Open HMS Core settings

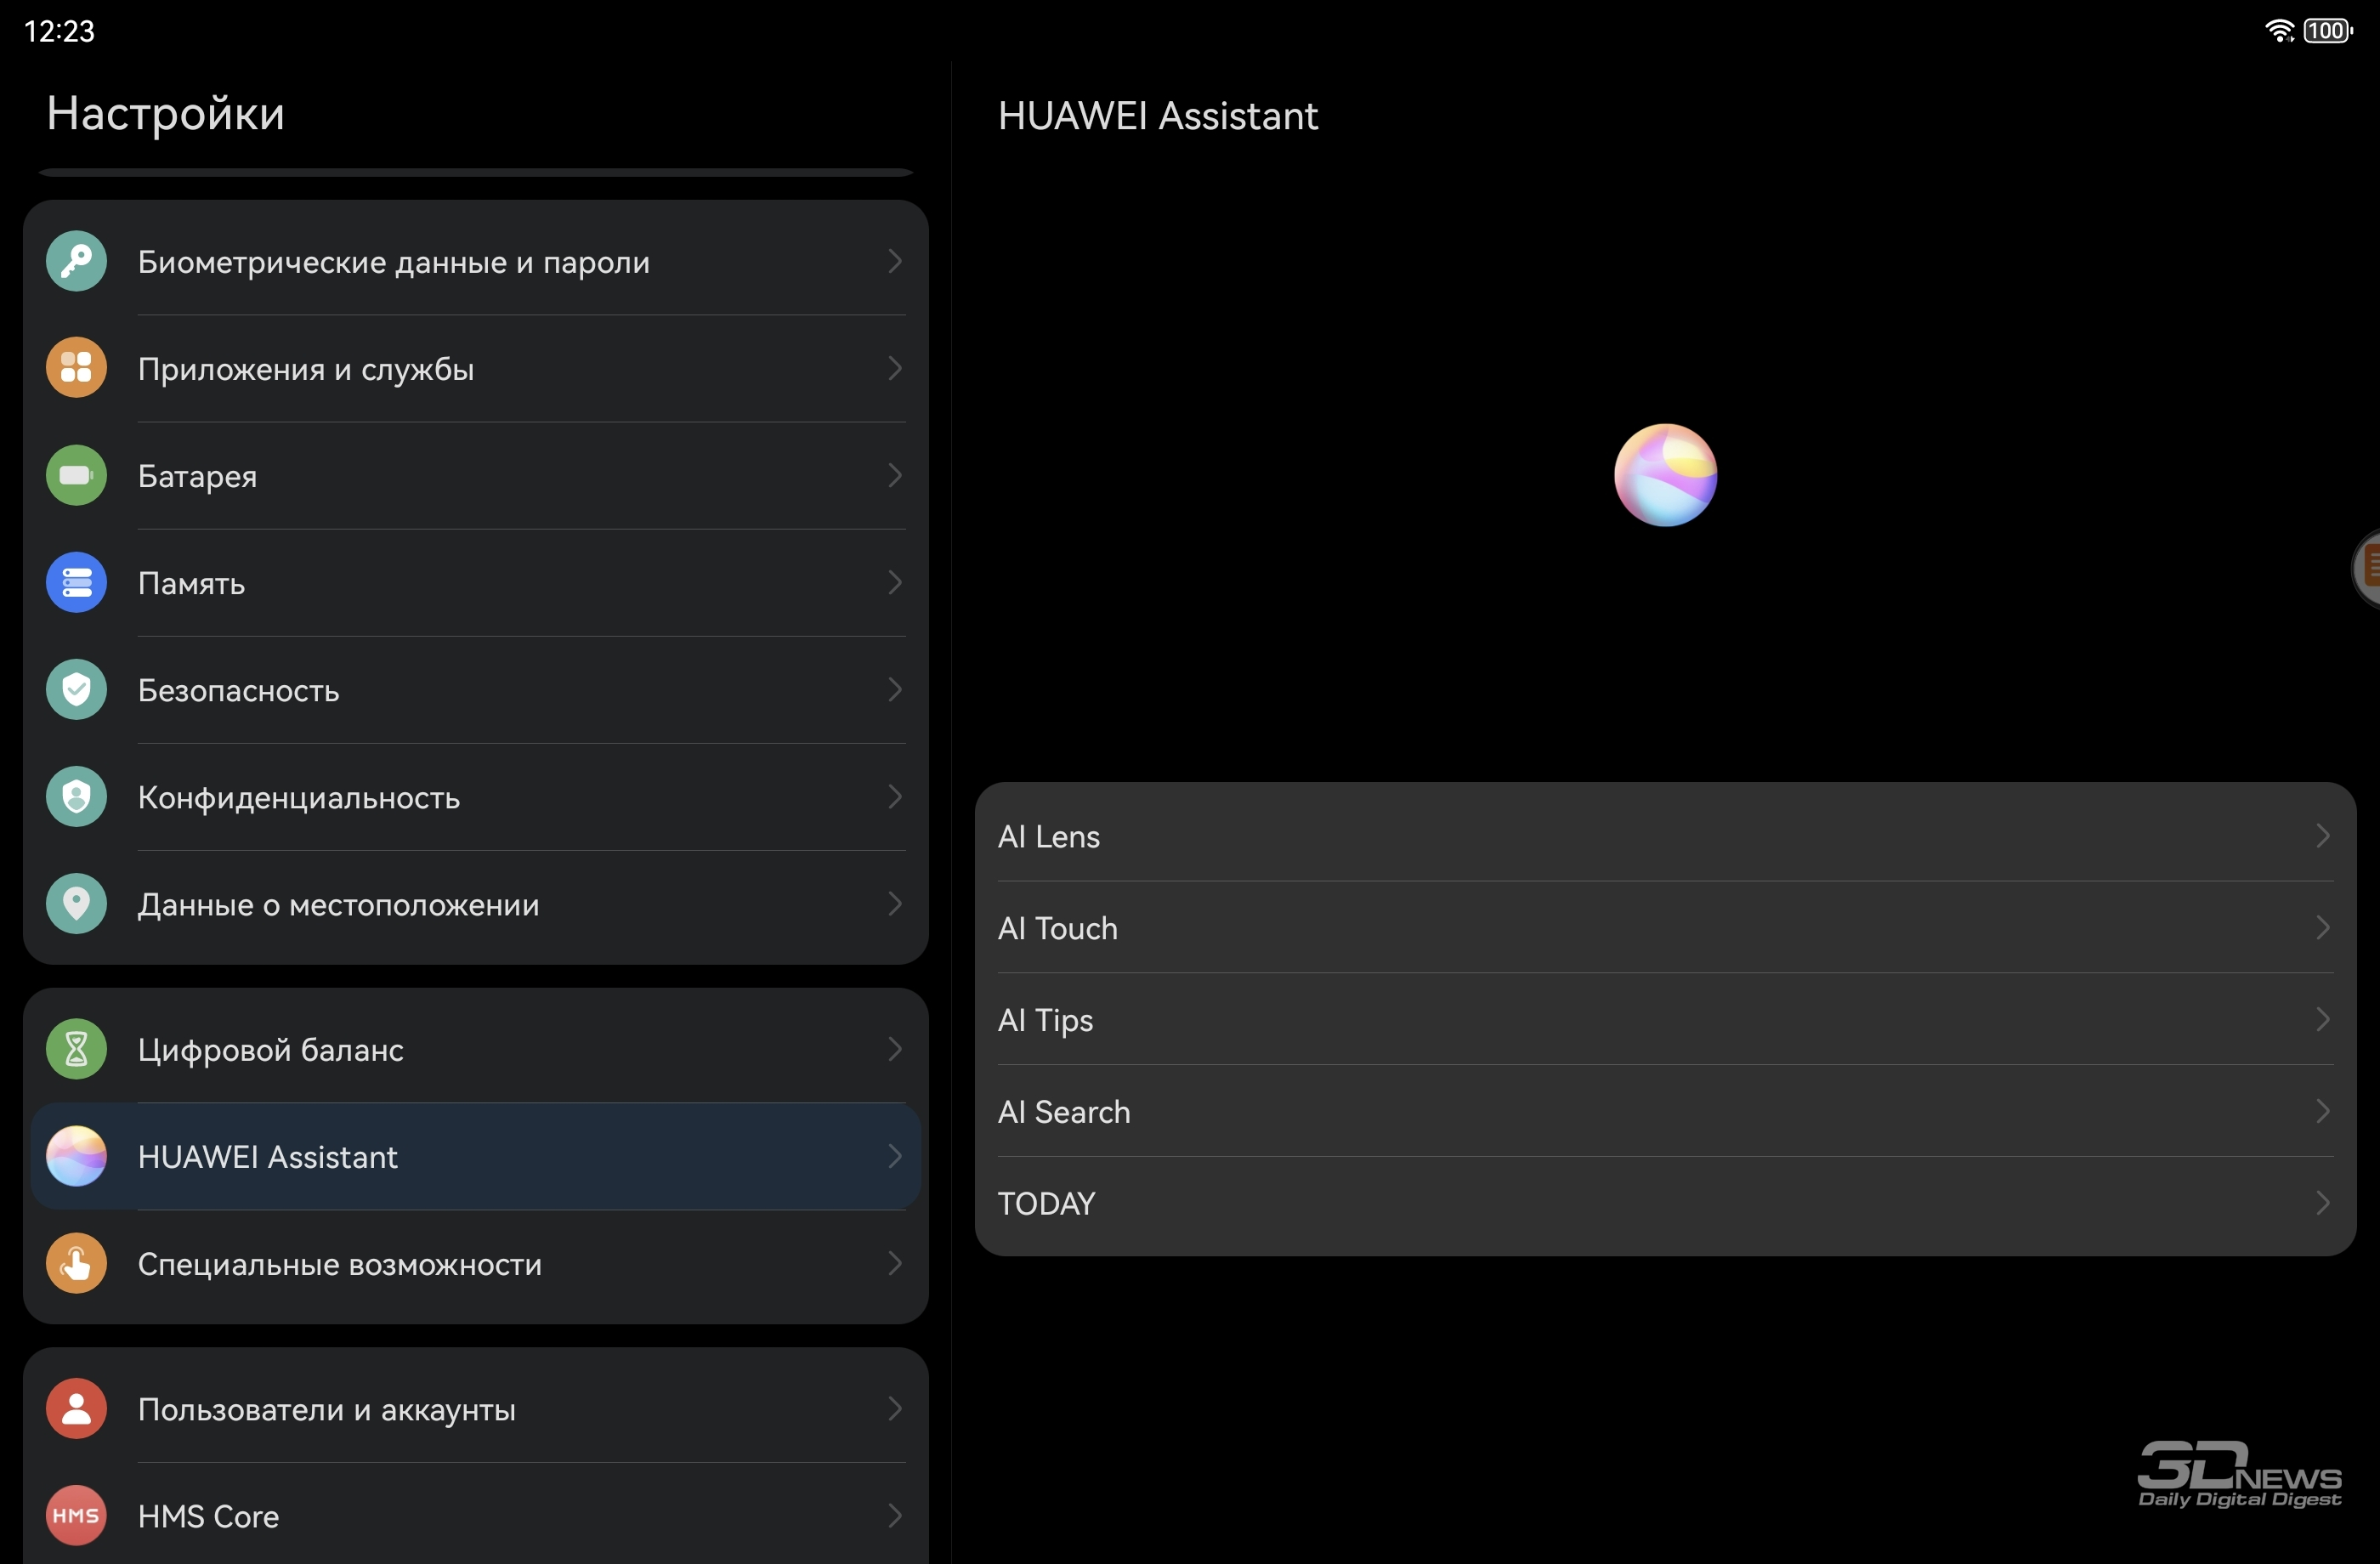pos(476,1515)
